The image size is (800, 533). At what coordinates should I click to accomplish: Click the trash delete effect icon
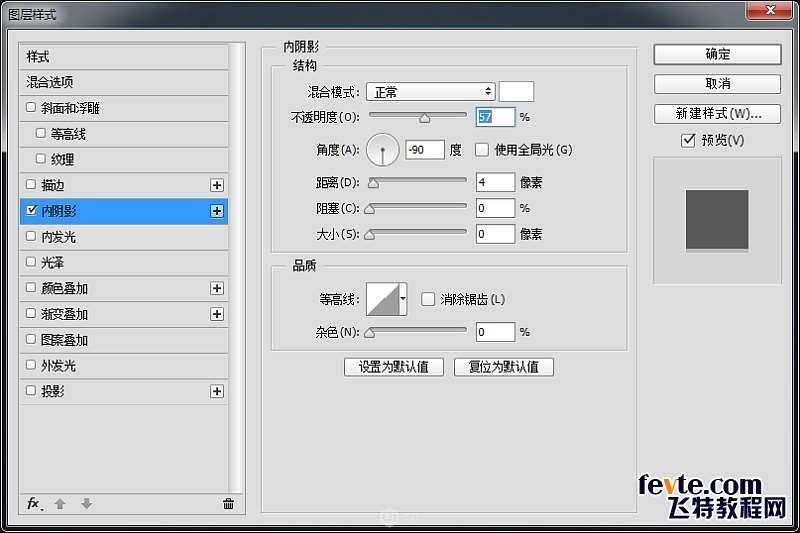228,504
